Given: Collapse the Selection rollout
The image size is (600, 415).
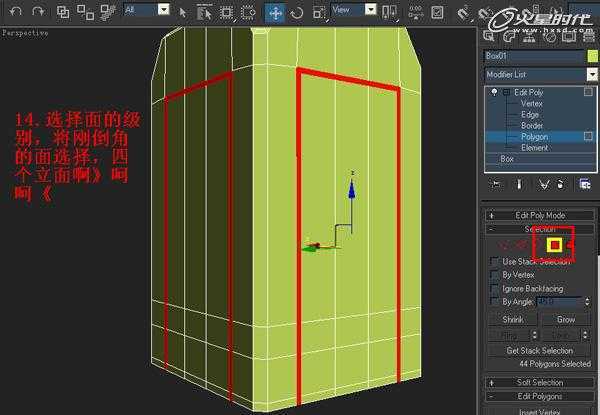Looking at the screenshot, I should click(540, 229).
